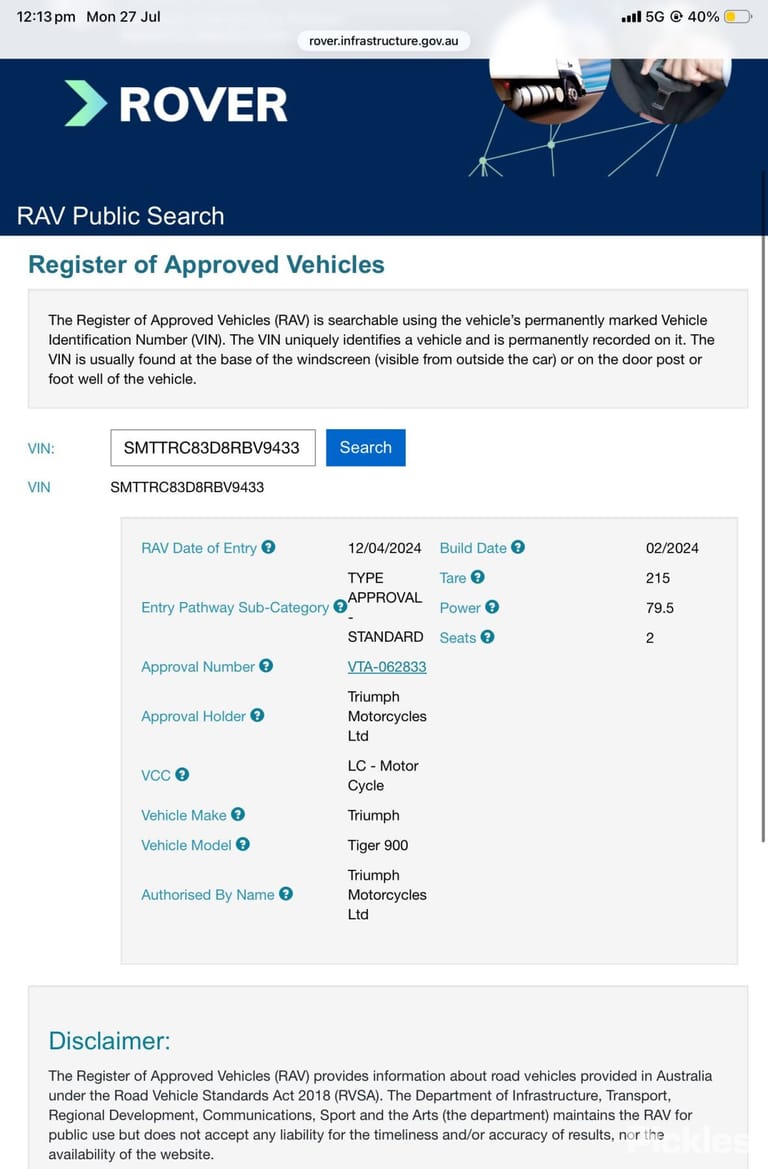The height and width of the screenshot is (1169, 768).
Task: Click the Register of Approved Vehicles heading
Action: (x=207, y=265)
